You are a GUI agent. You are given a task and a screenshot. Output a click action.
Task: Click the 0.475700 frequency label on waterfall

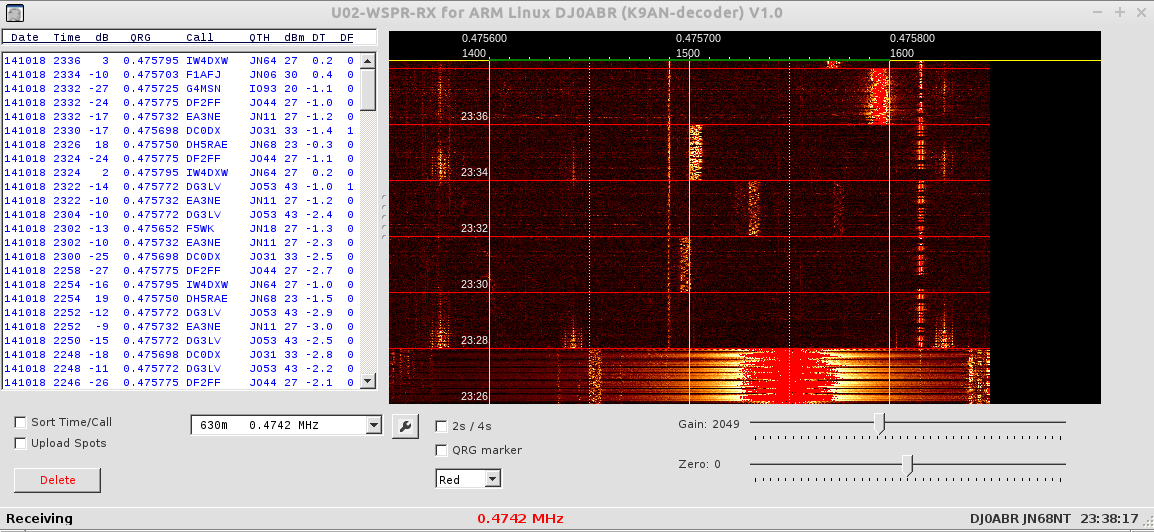point(699,38)
